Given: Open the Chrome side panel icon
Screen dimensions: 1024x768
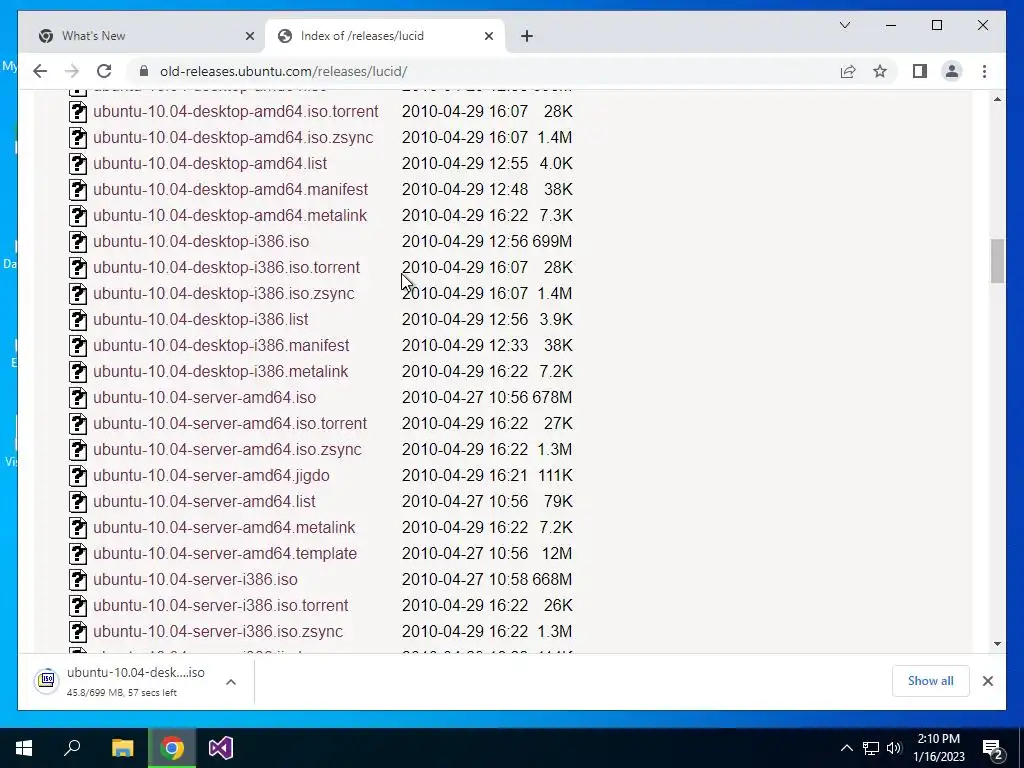Looking at the screenshot, I should pyautogui.click(x=920, y=71).
